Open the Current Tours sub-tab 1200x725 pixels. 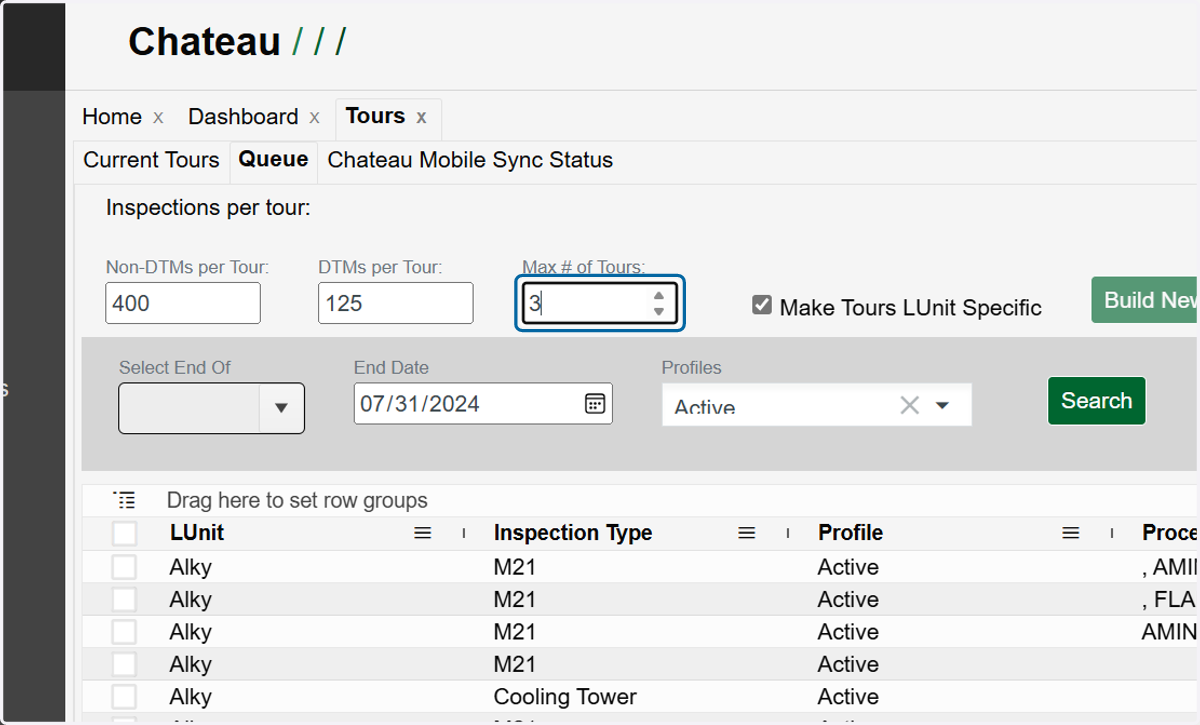pos(151,160)
